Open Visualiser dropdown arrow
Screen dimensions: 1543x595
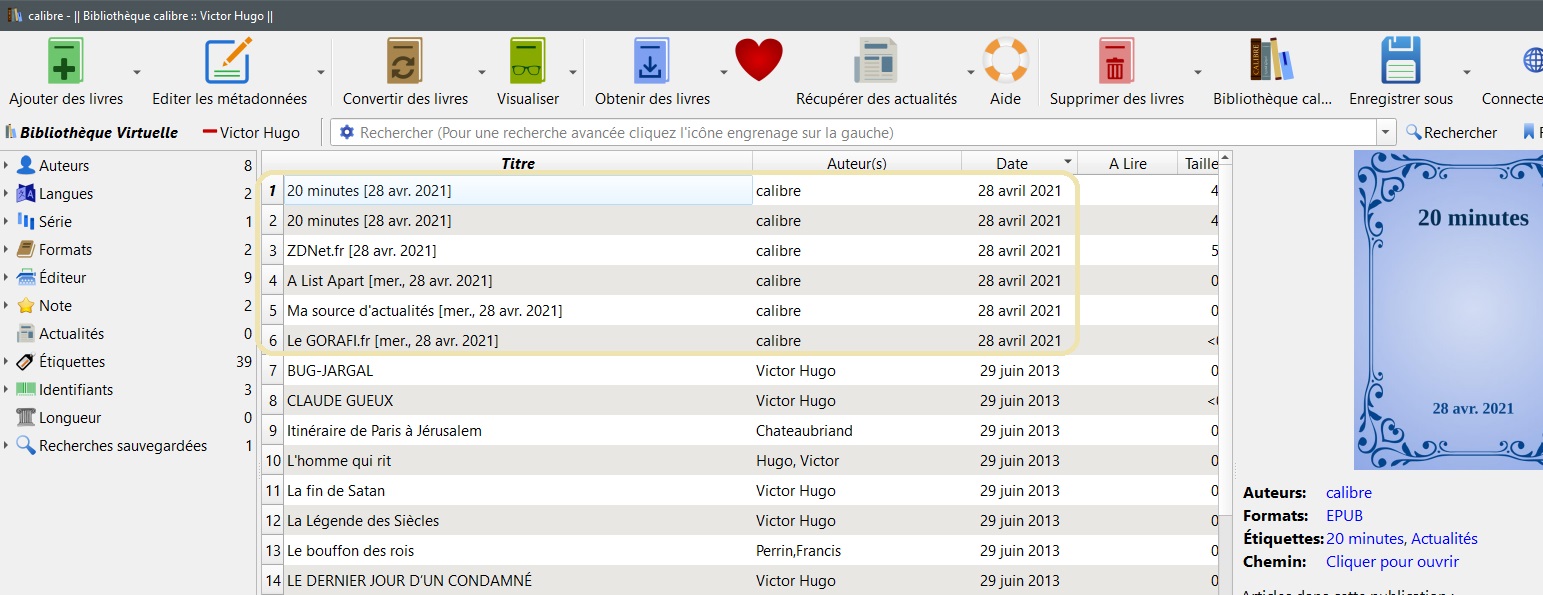(x=573, y=73)
